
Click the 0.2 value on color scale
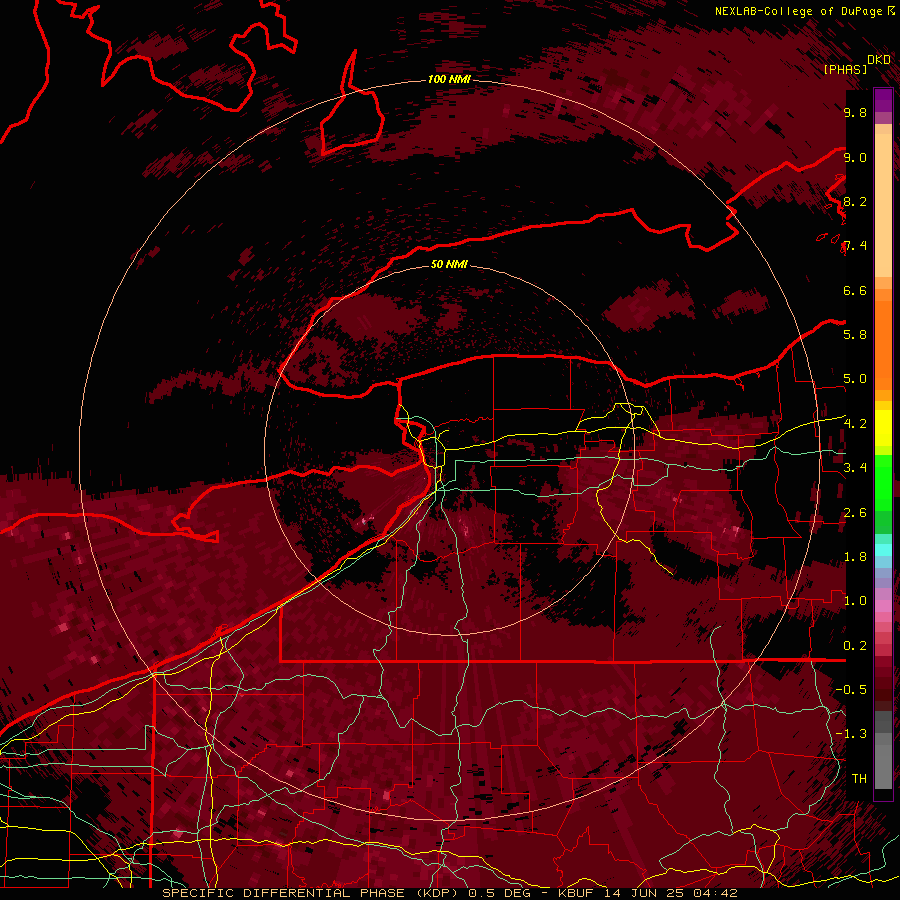tap(855, 646)
